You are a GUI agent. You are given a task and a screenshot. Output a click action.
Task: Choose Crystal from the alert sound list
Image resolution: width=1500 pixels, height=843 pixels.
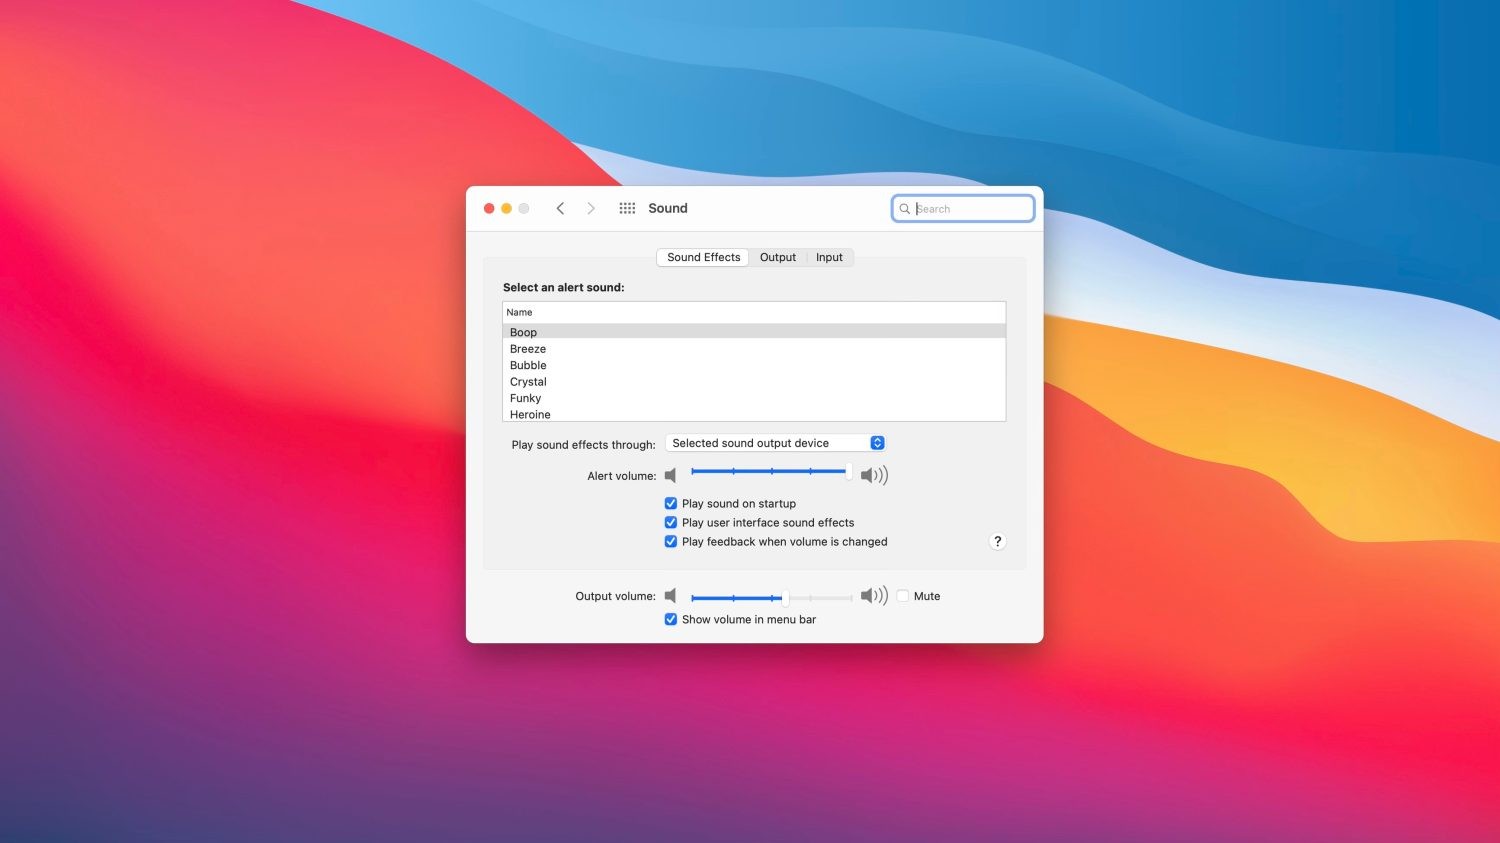pos(528,382)
